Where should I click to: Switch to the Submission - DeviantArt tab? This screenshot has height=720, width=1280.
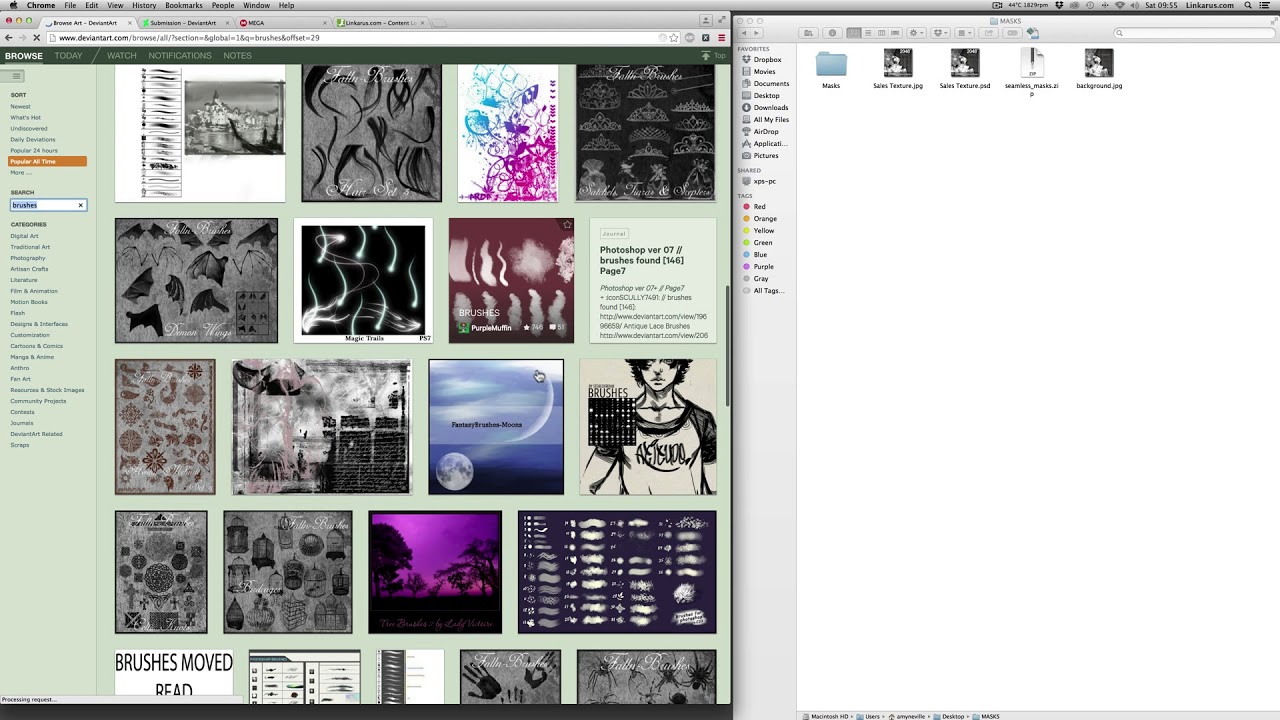(x=185, y=22)
